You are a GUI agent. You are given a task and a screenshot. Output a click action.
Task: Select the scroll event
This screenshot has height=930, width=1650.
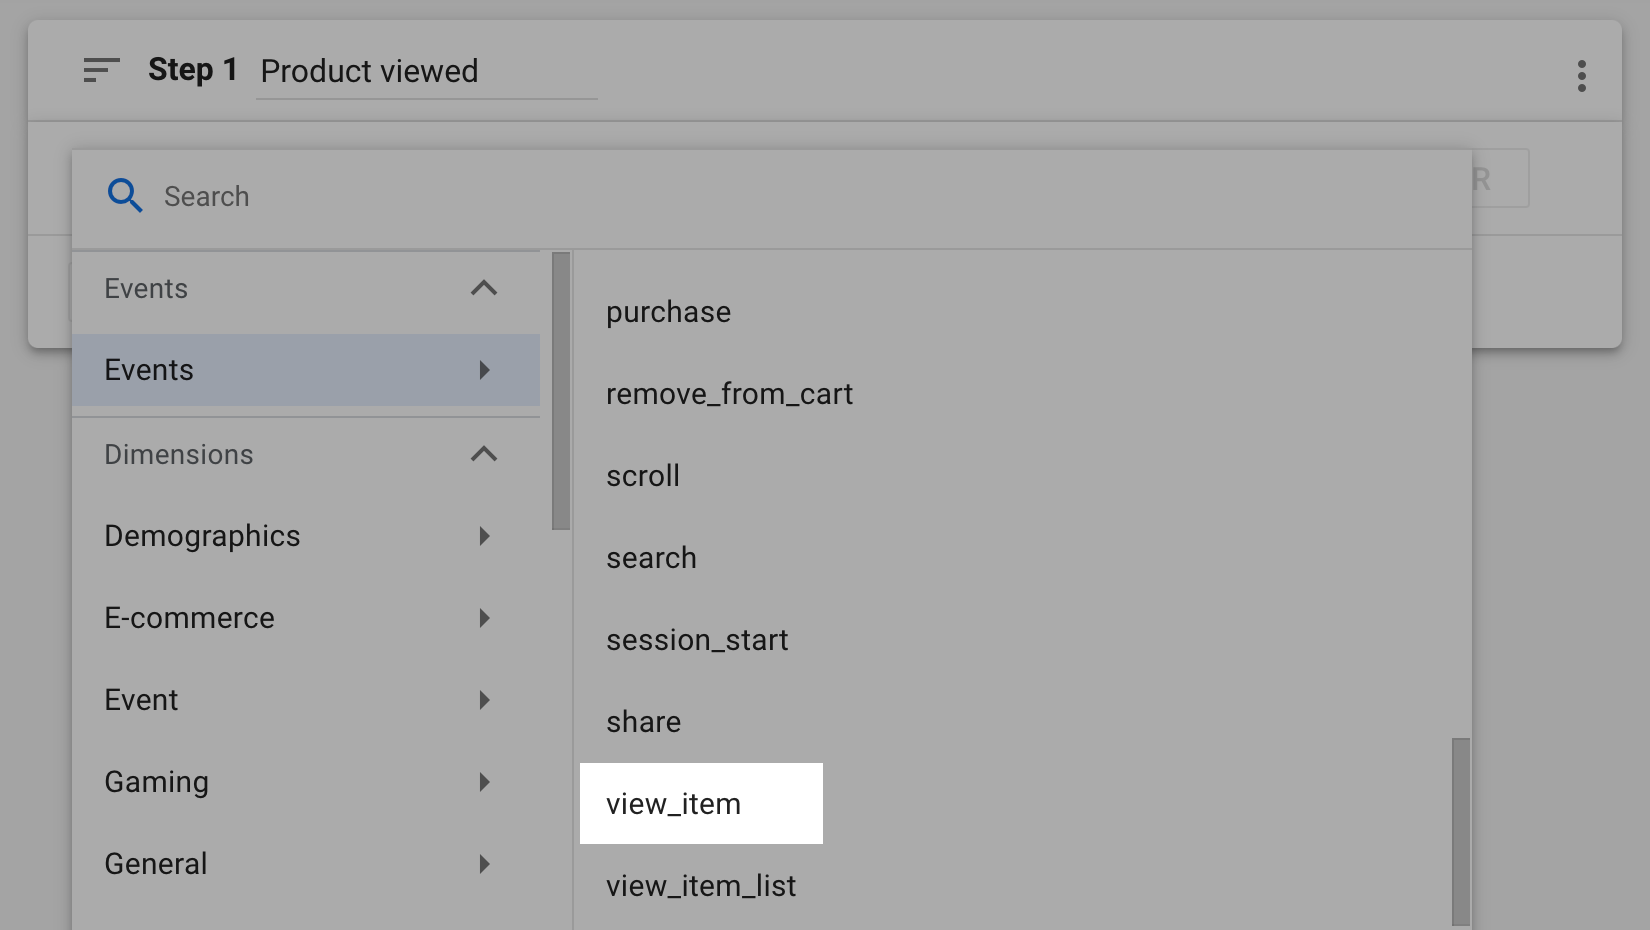[x=643, y=475]
